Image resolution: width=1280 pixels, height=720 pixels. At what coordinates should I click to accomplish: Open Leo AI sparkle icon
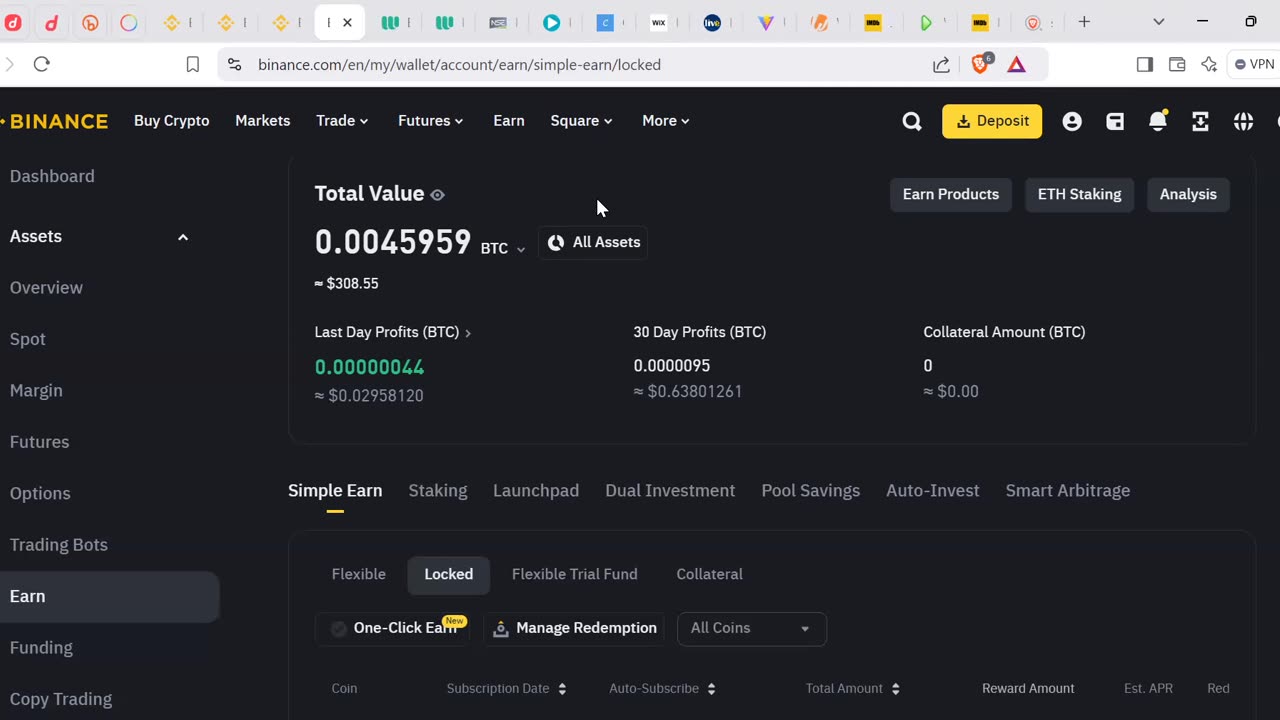tap(1209, 64)
